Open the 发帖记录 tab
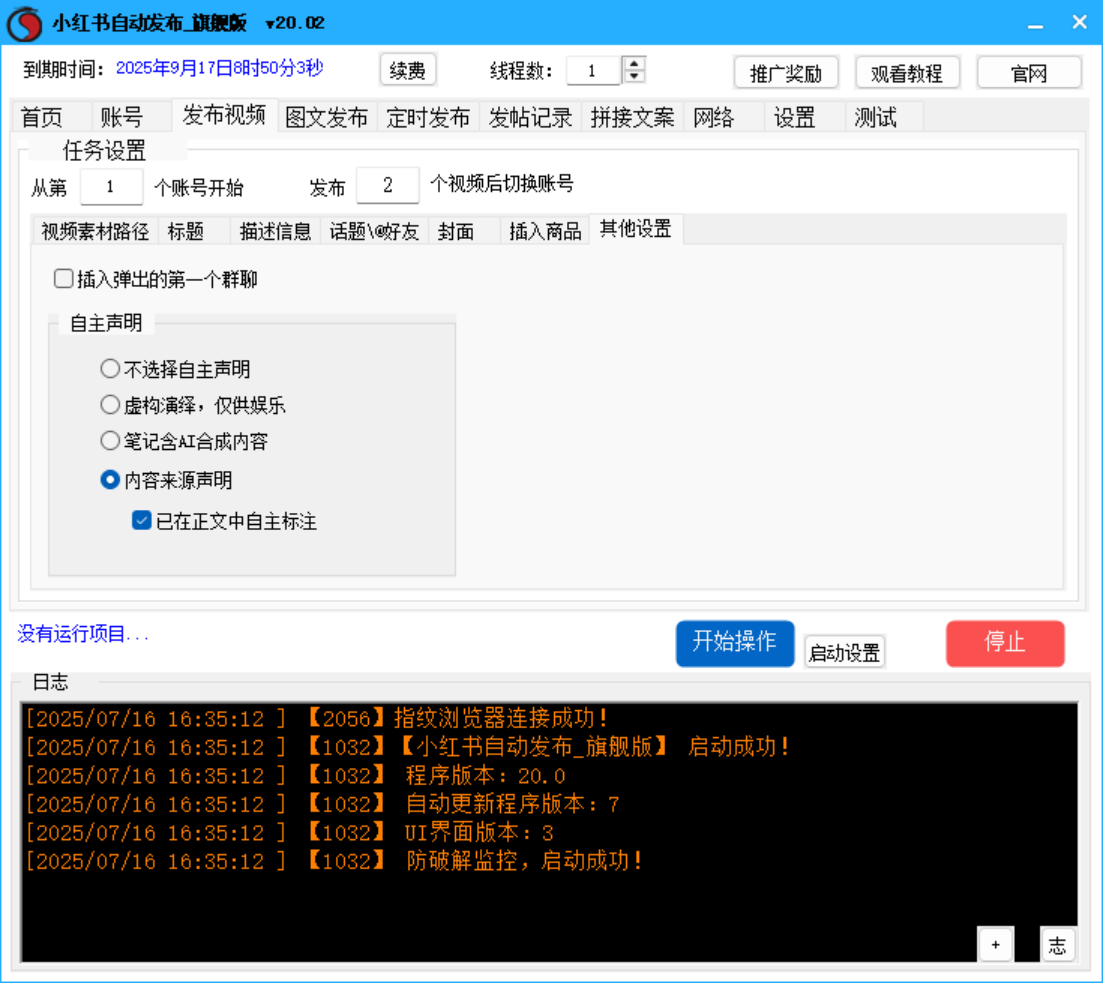Viewport: 1103px width, 983px height. pyautogui.click(x=530, y=117)
